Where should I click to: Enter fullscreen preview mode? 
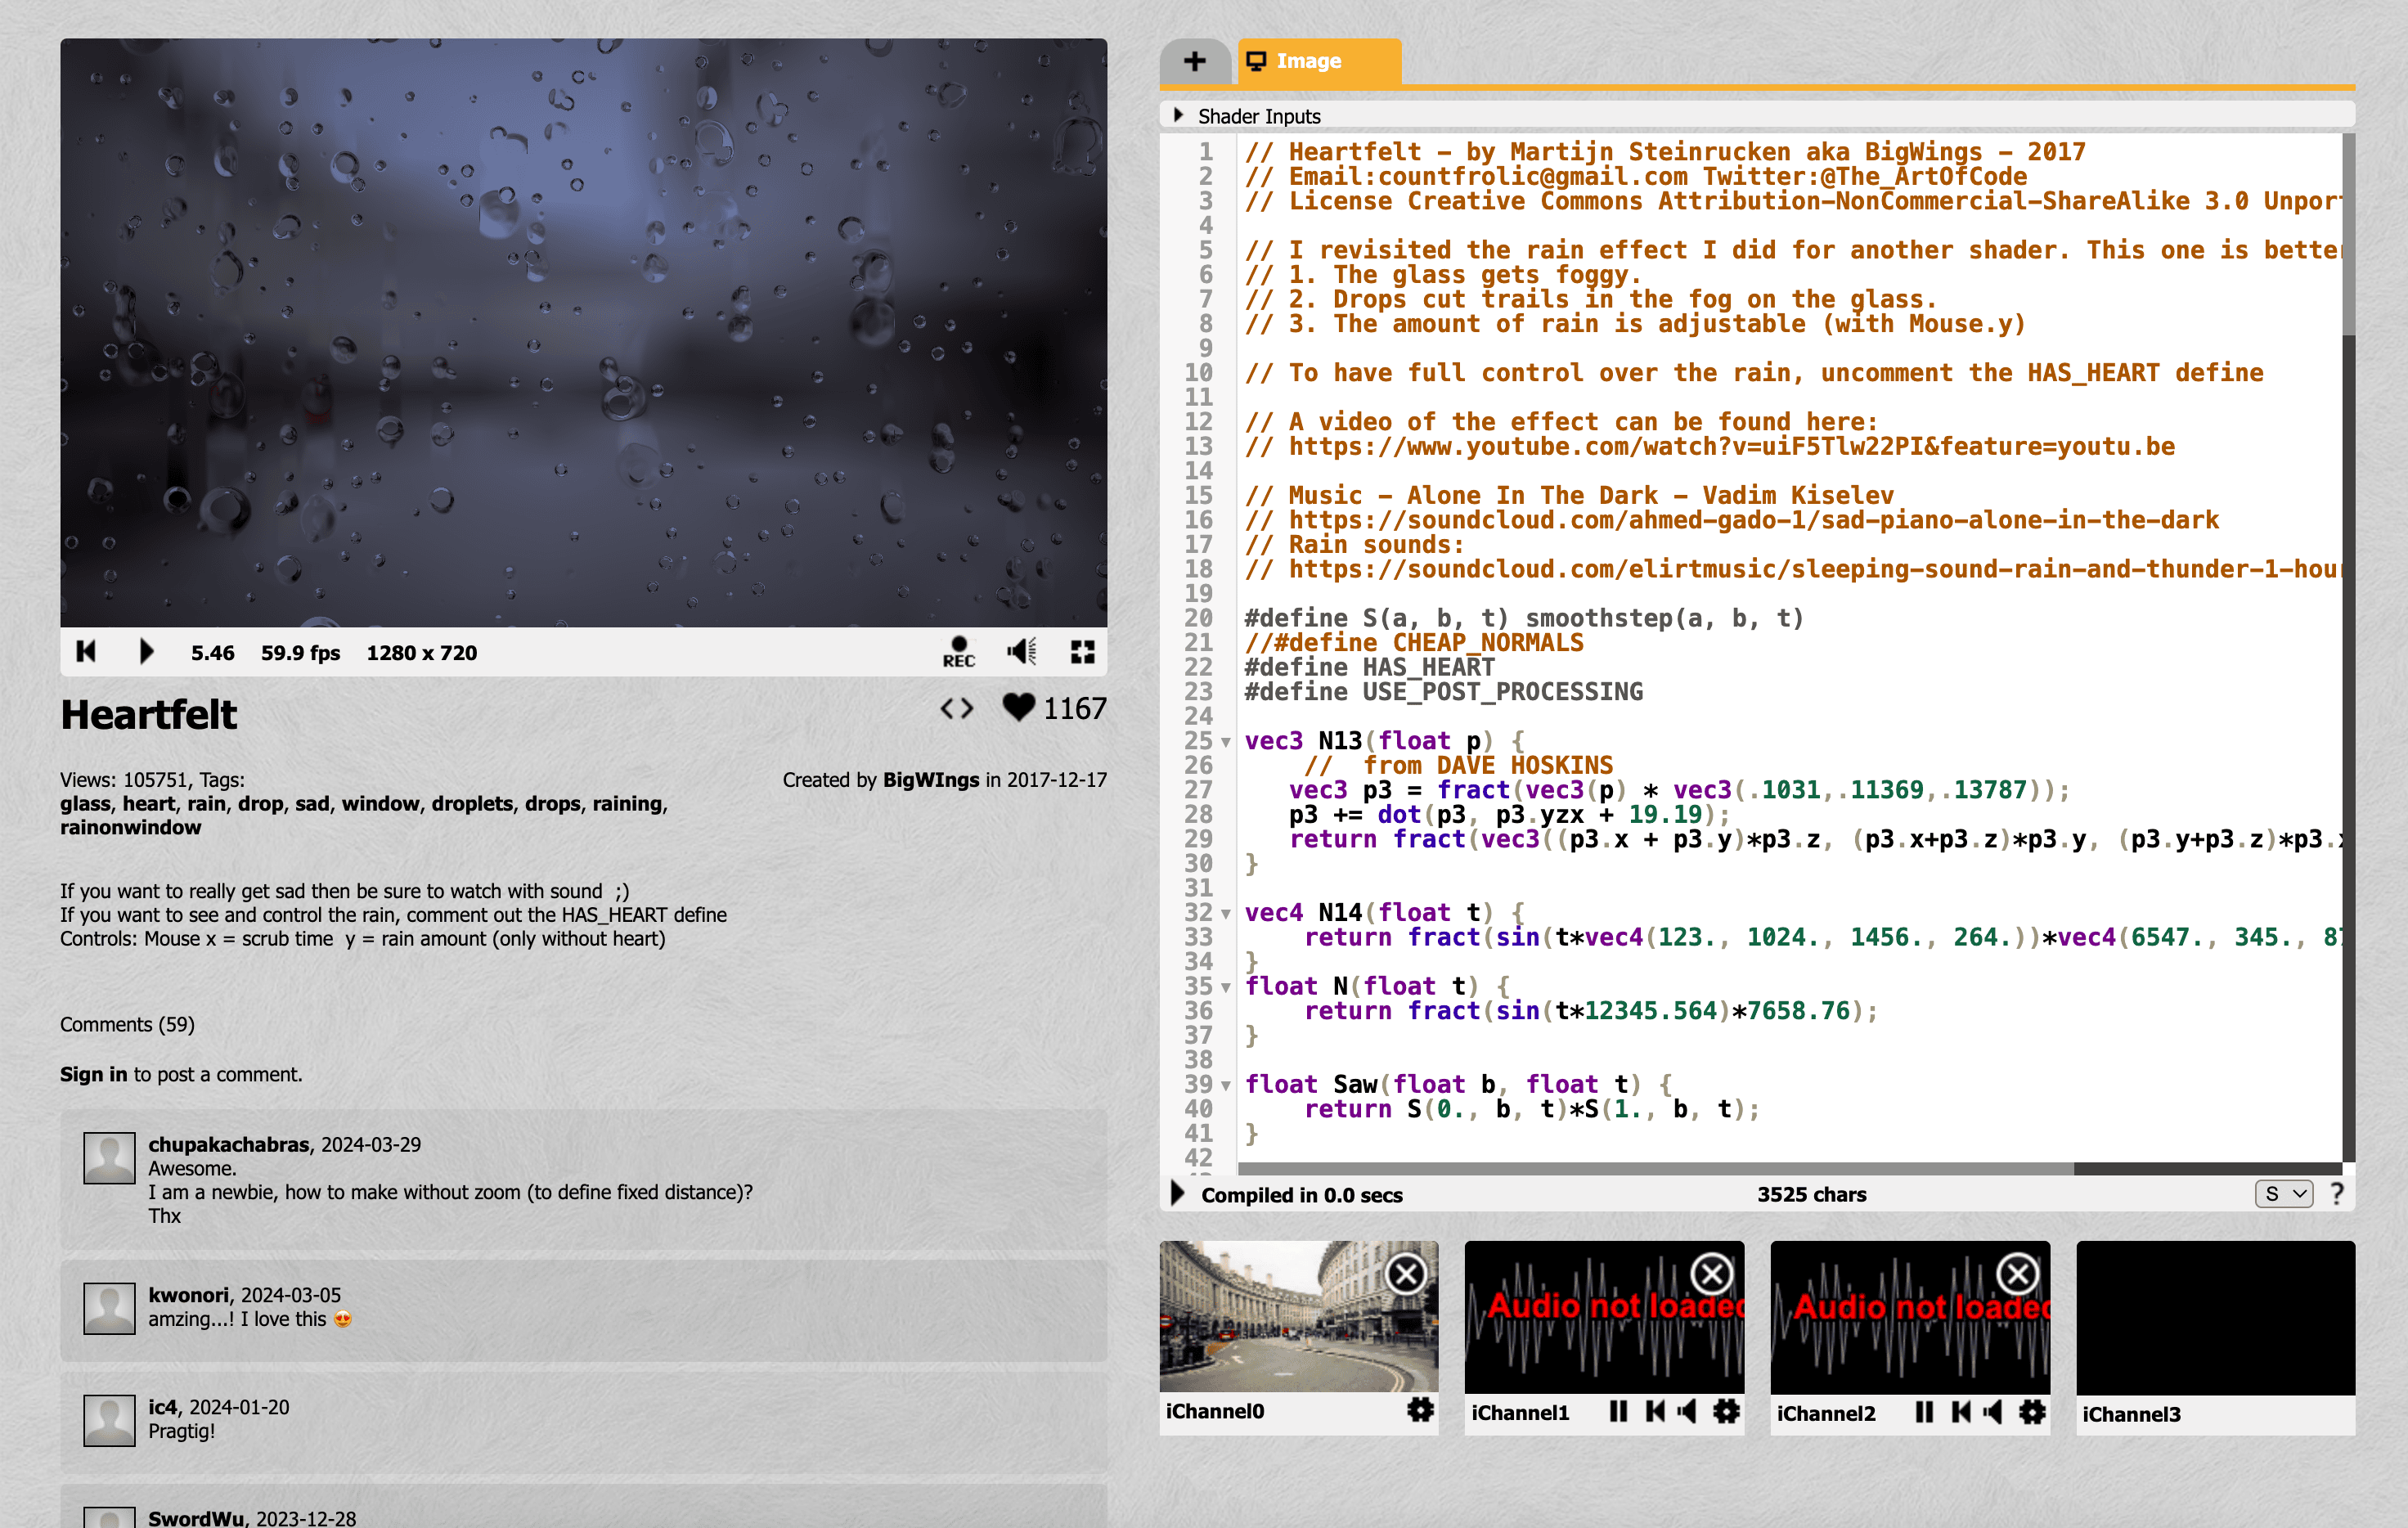coord(1082,652)
